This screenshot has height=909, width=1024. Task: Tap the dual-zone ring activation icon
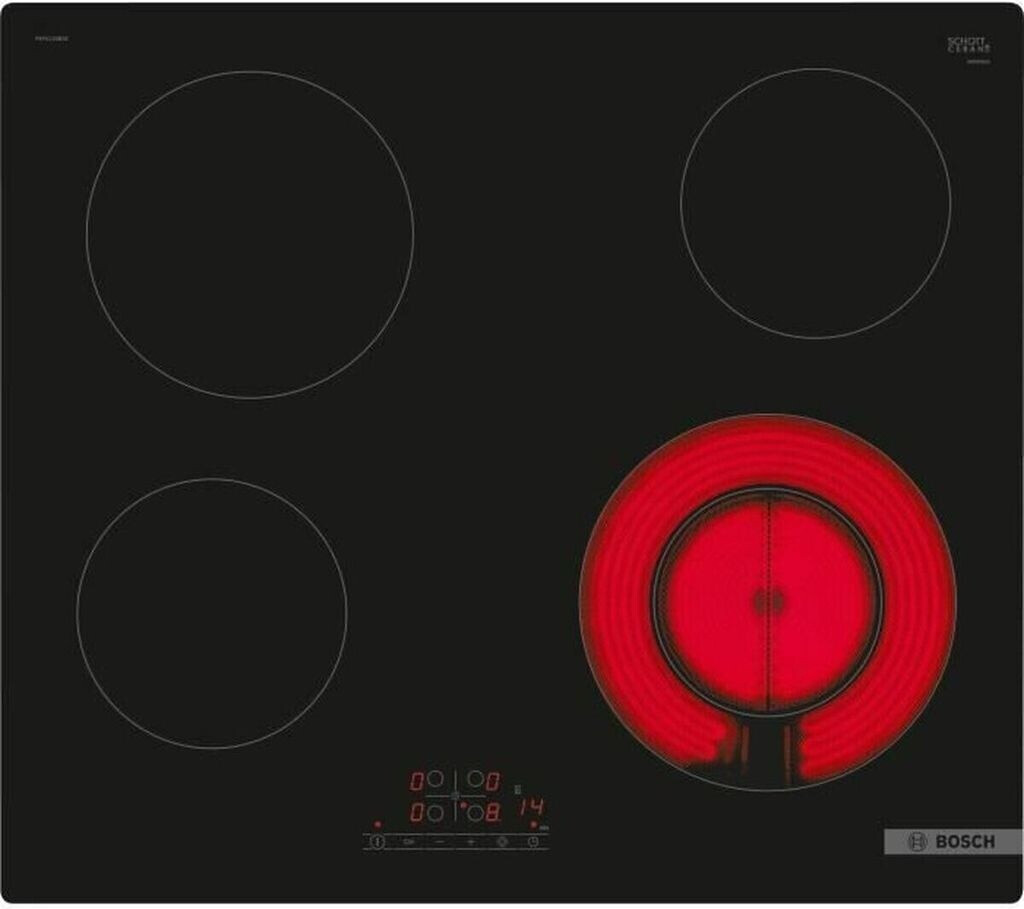[502, 842]
